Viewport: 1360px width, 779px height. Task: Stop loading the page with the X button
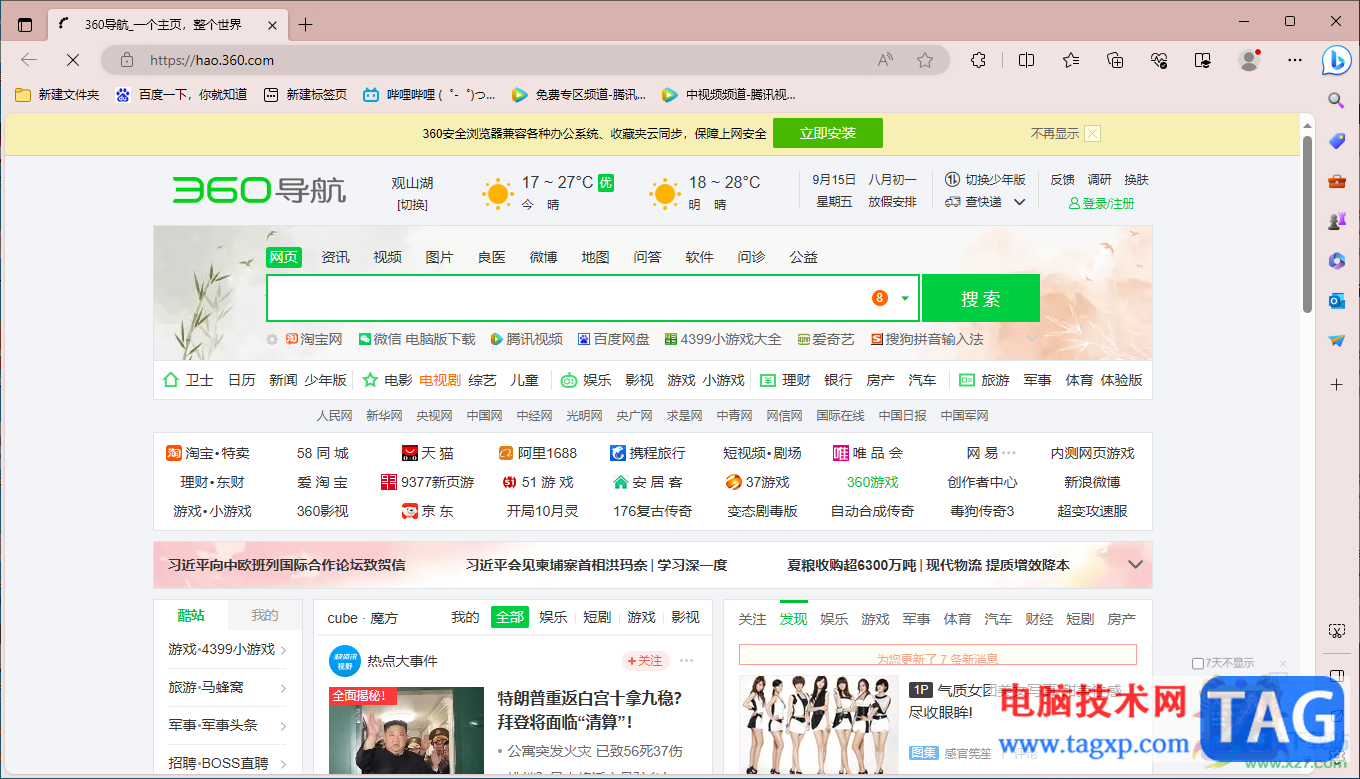click(72, 60)
